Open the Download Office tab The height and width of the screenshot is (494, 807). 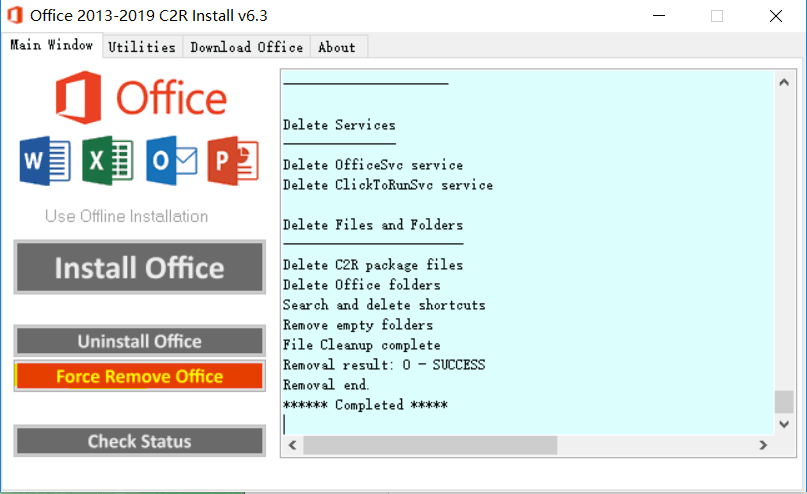[x=247, y=47]
